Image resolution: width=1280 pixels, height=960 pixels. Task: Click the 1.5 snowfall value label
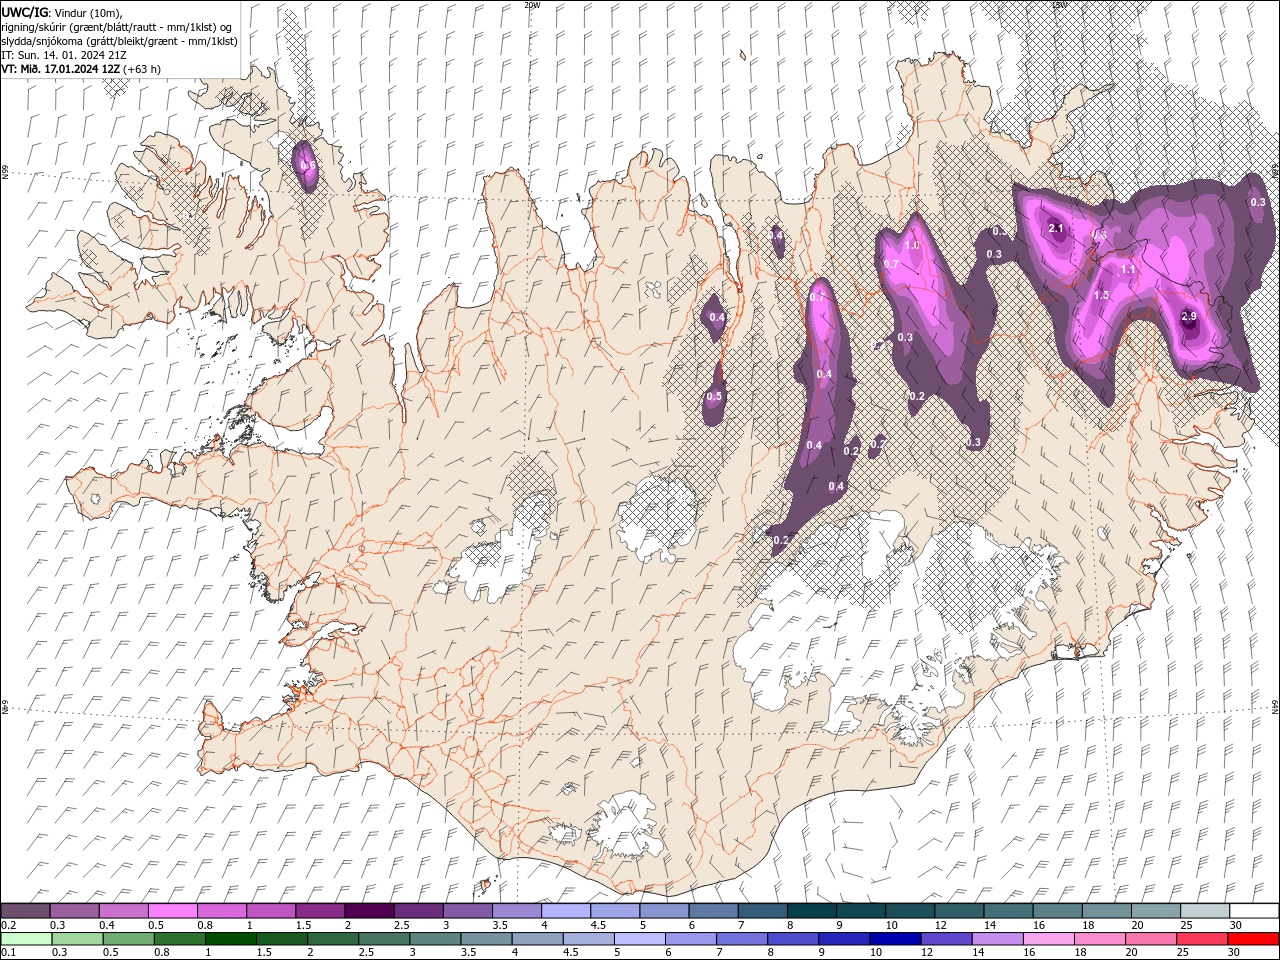(x=1101, y=295)
